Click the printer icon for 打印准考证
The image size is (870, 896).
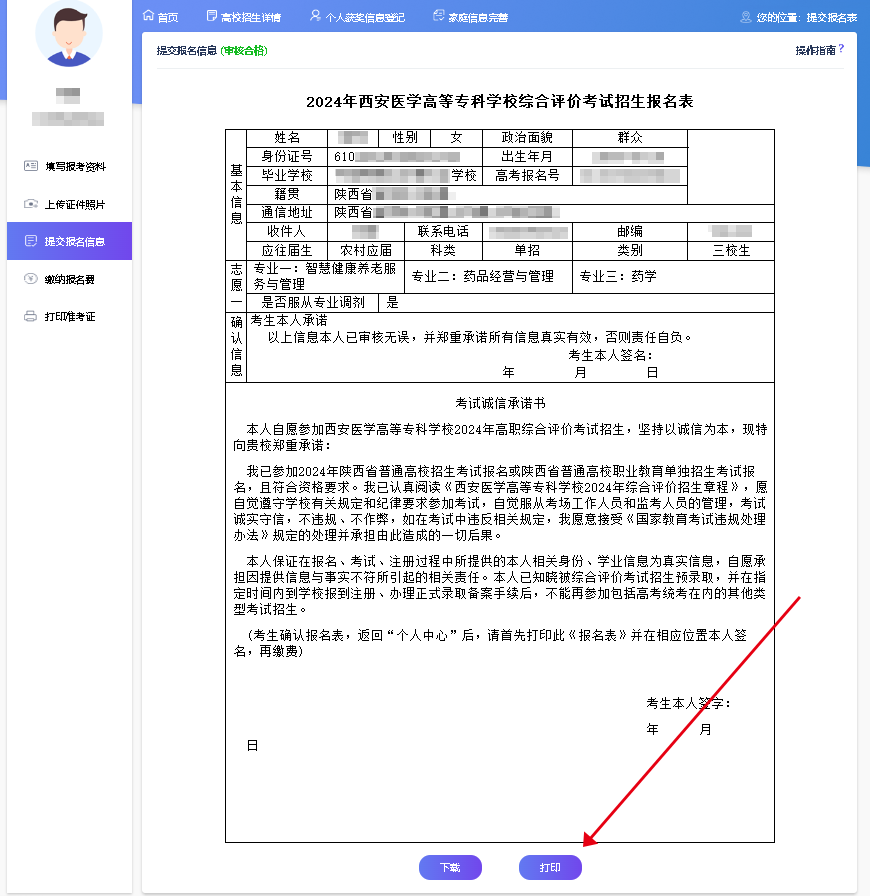pos(31,316)
